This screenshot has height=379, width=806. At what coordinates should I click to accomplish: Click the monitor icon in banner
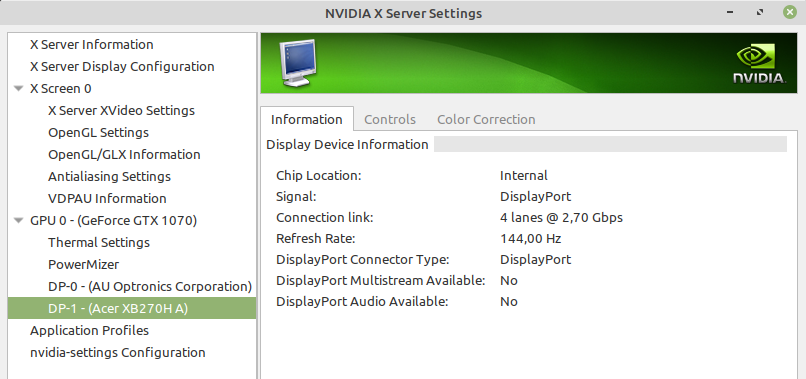point(297,63)
